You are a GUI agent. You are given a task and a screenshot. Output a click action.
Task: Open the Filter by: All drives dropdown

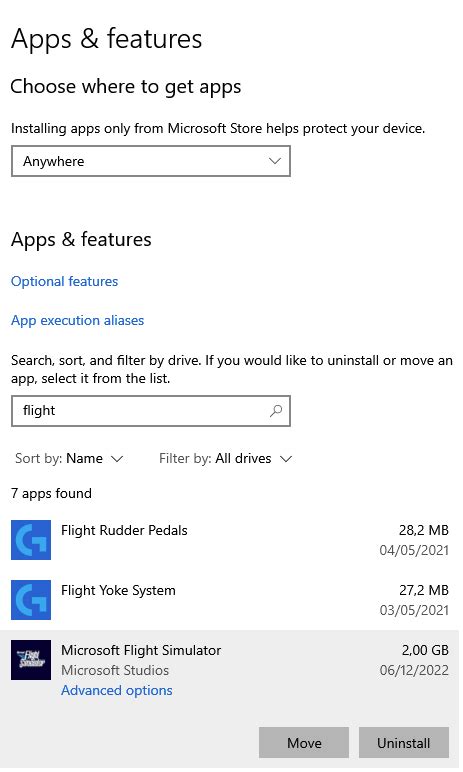tap(226, 458)
